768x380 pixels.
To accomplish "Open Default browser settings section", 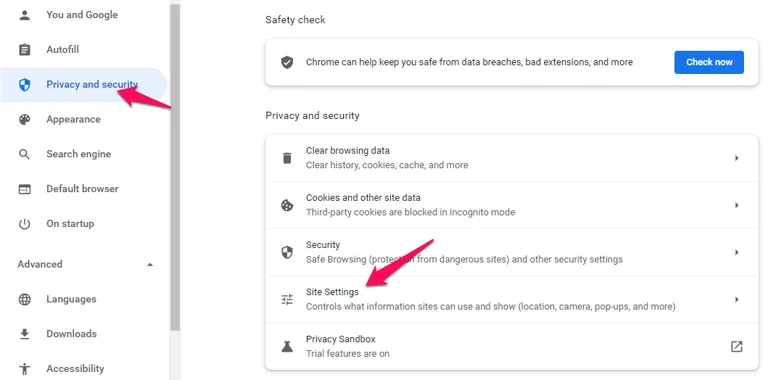I will coord(82,189).
